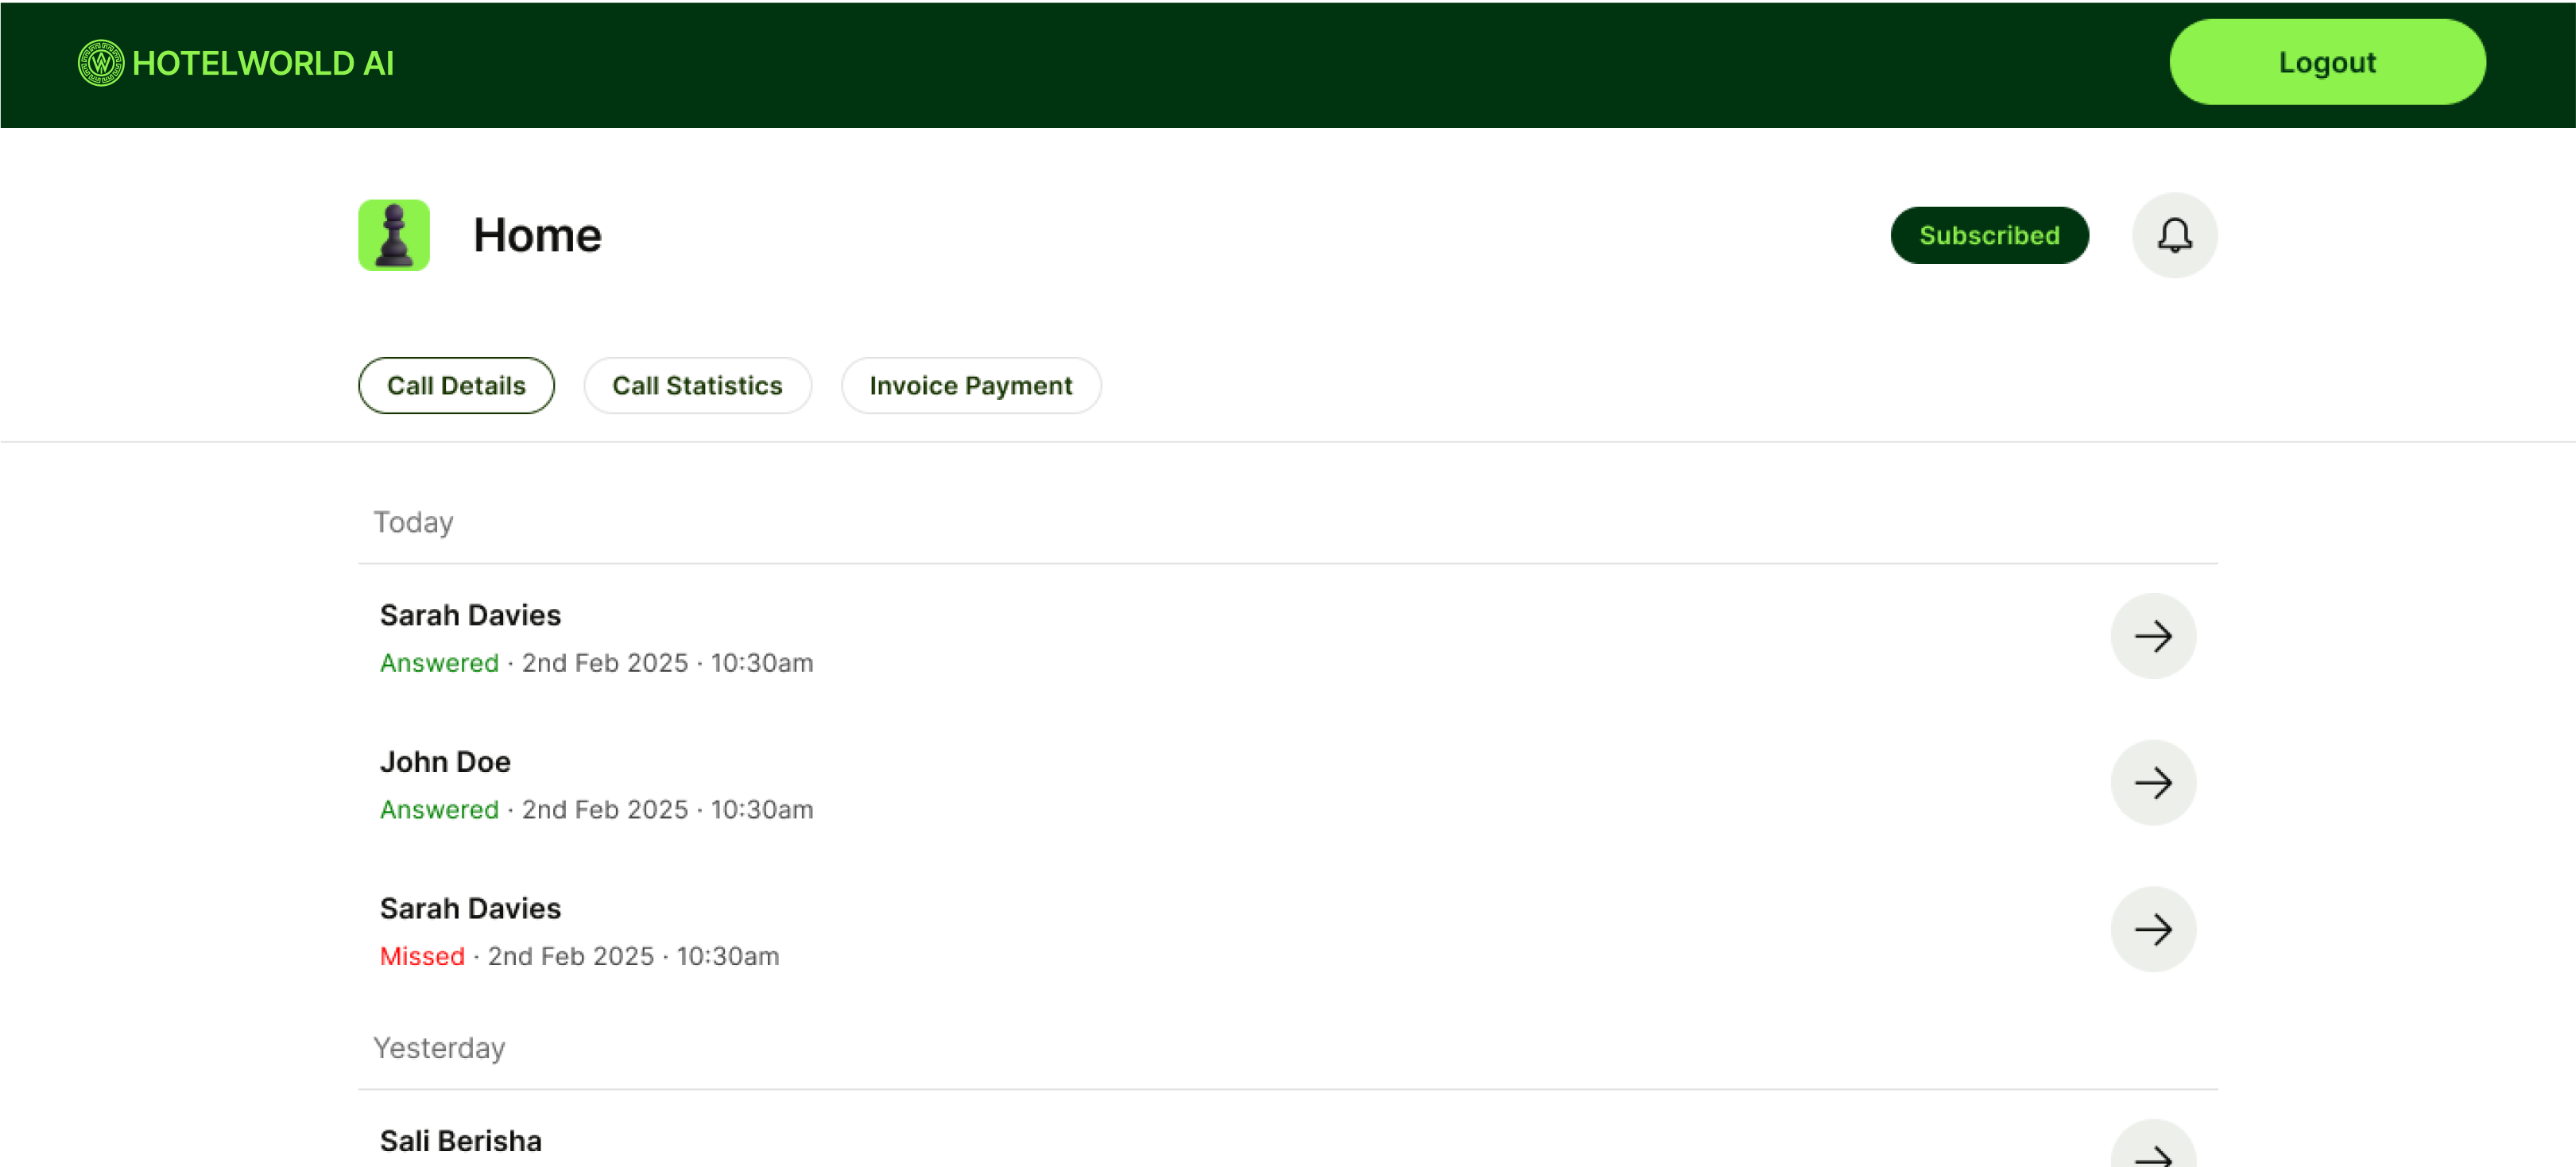The height and width of the screenshot is (1167, 2576).
Task: Click the Yesterday section header
Action: point(439,1049)
